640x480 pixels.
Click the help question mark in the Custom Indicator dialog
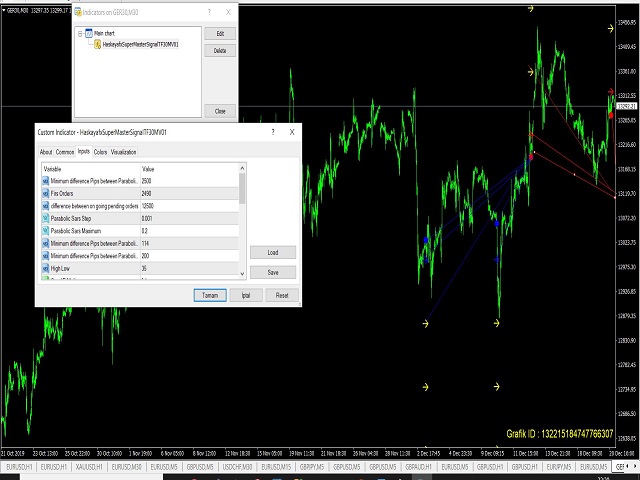pyautogui.click(x=273, y=132)
